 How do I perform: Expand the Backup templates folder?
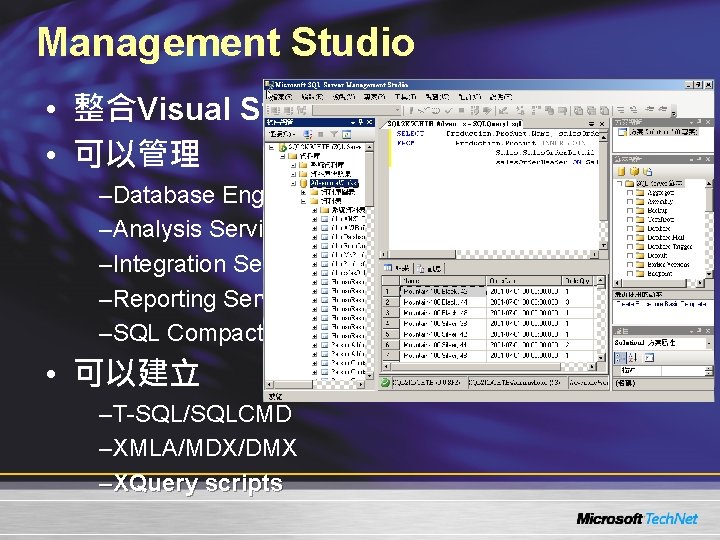630,211
